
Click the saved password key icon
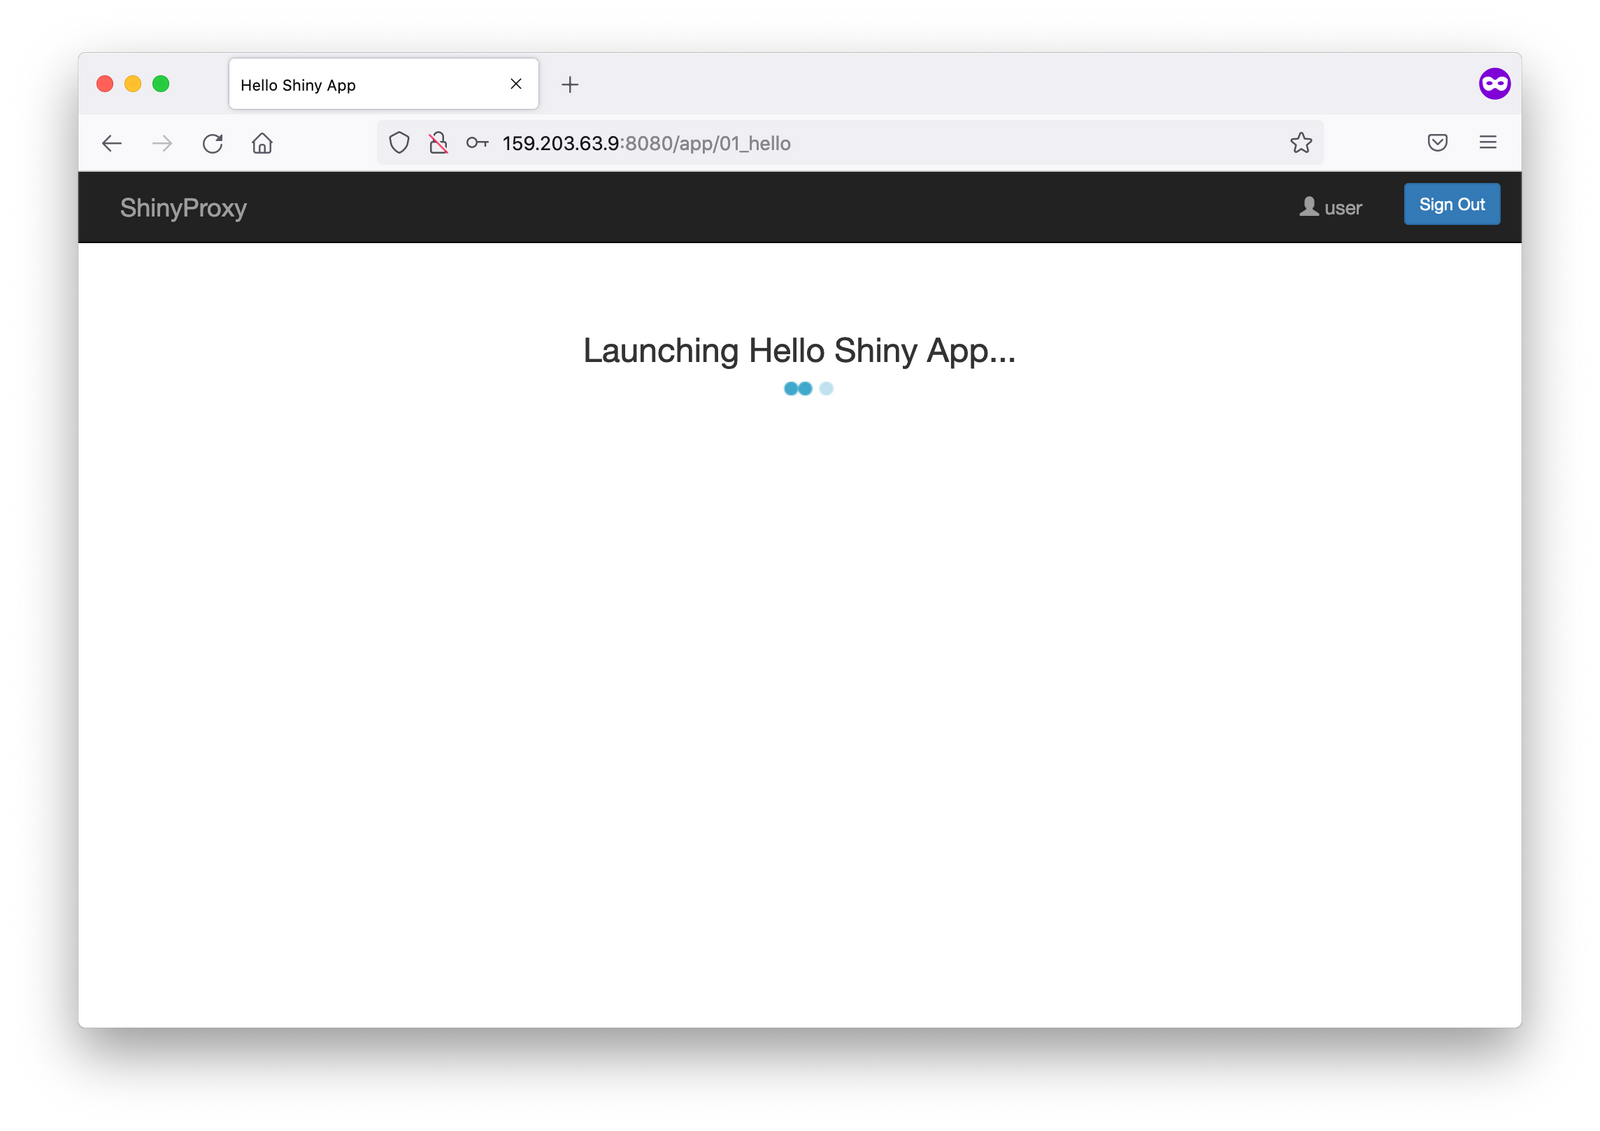coord(476,143)
